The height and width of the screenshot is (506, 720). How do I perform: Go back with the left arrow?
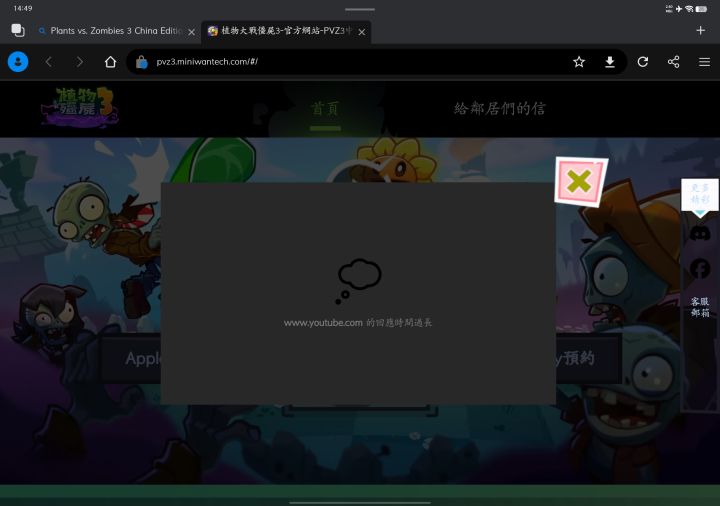49,62
